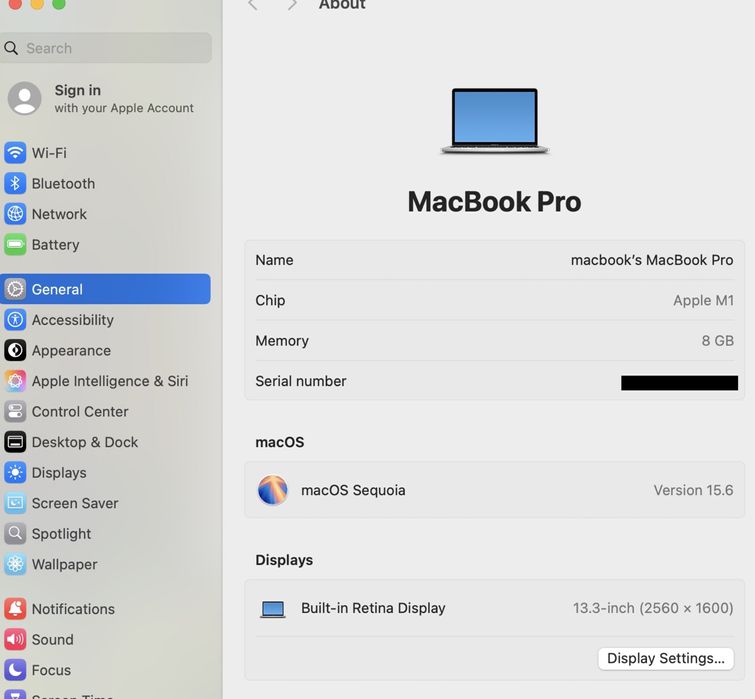Screen dimensions: 755x699
Task: Click the macOS Sequoia logo icon
Action: pos(273,490)
